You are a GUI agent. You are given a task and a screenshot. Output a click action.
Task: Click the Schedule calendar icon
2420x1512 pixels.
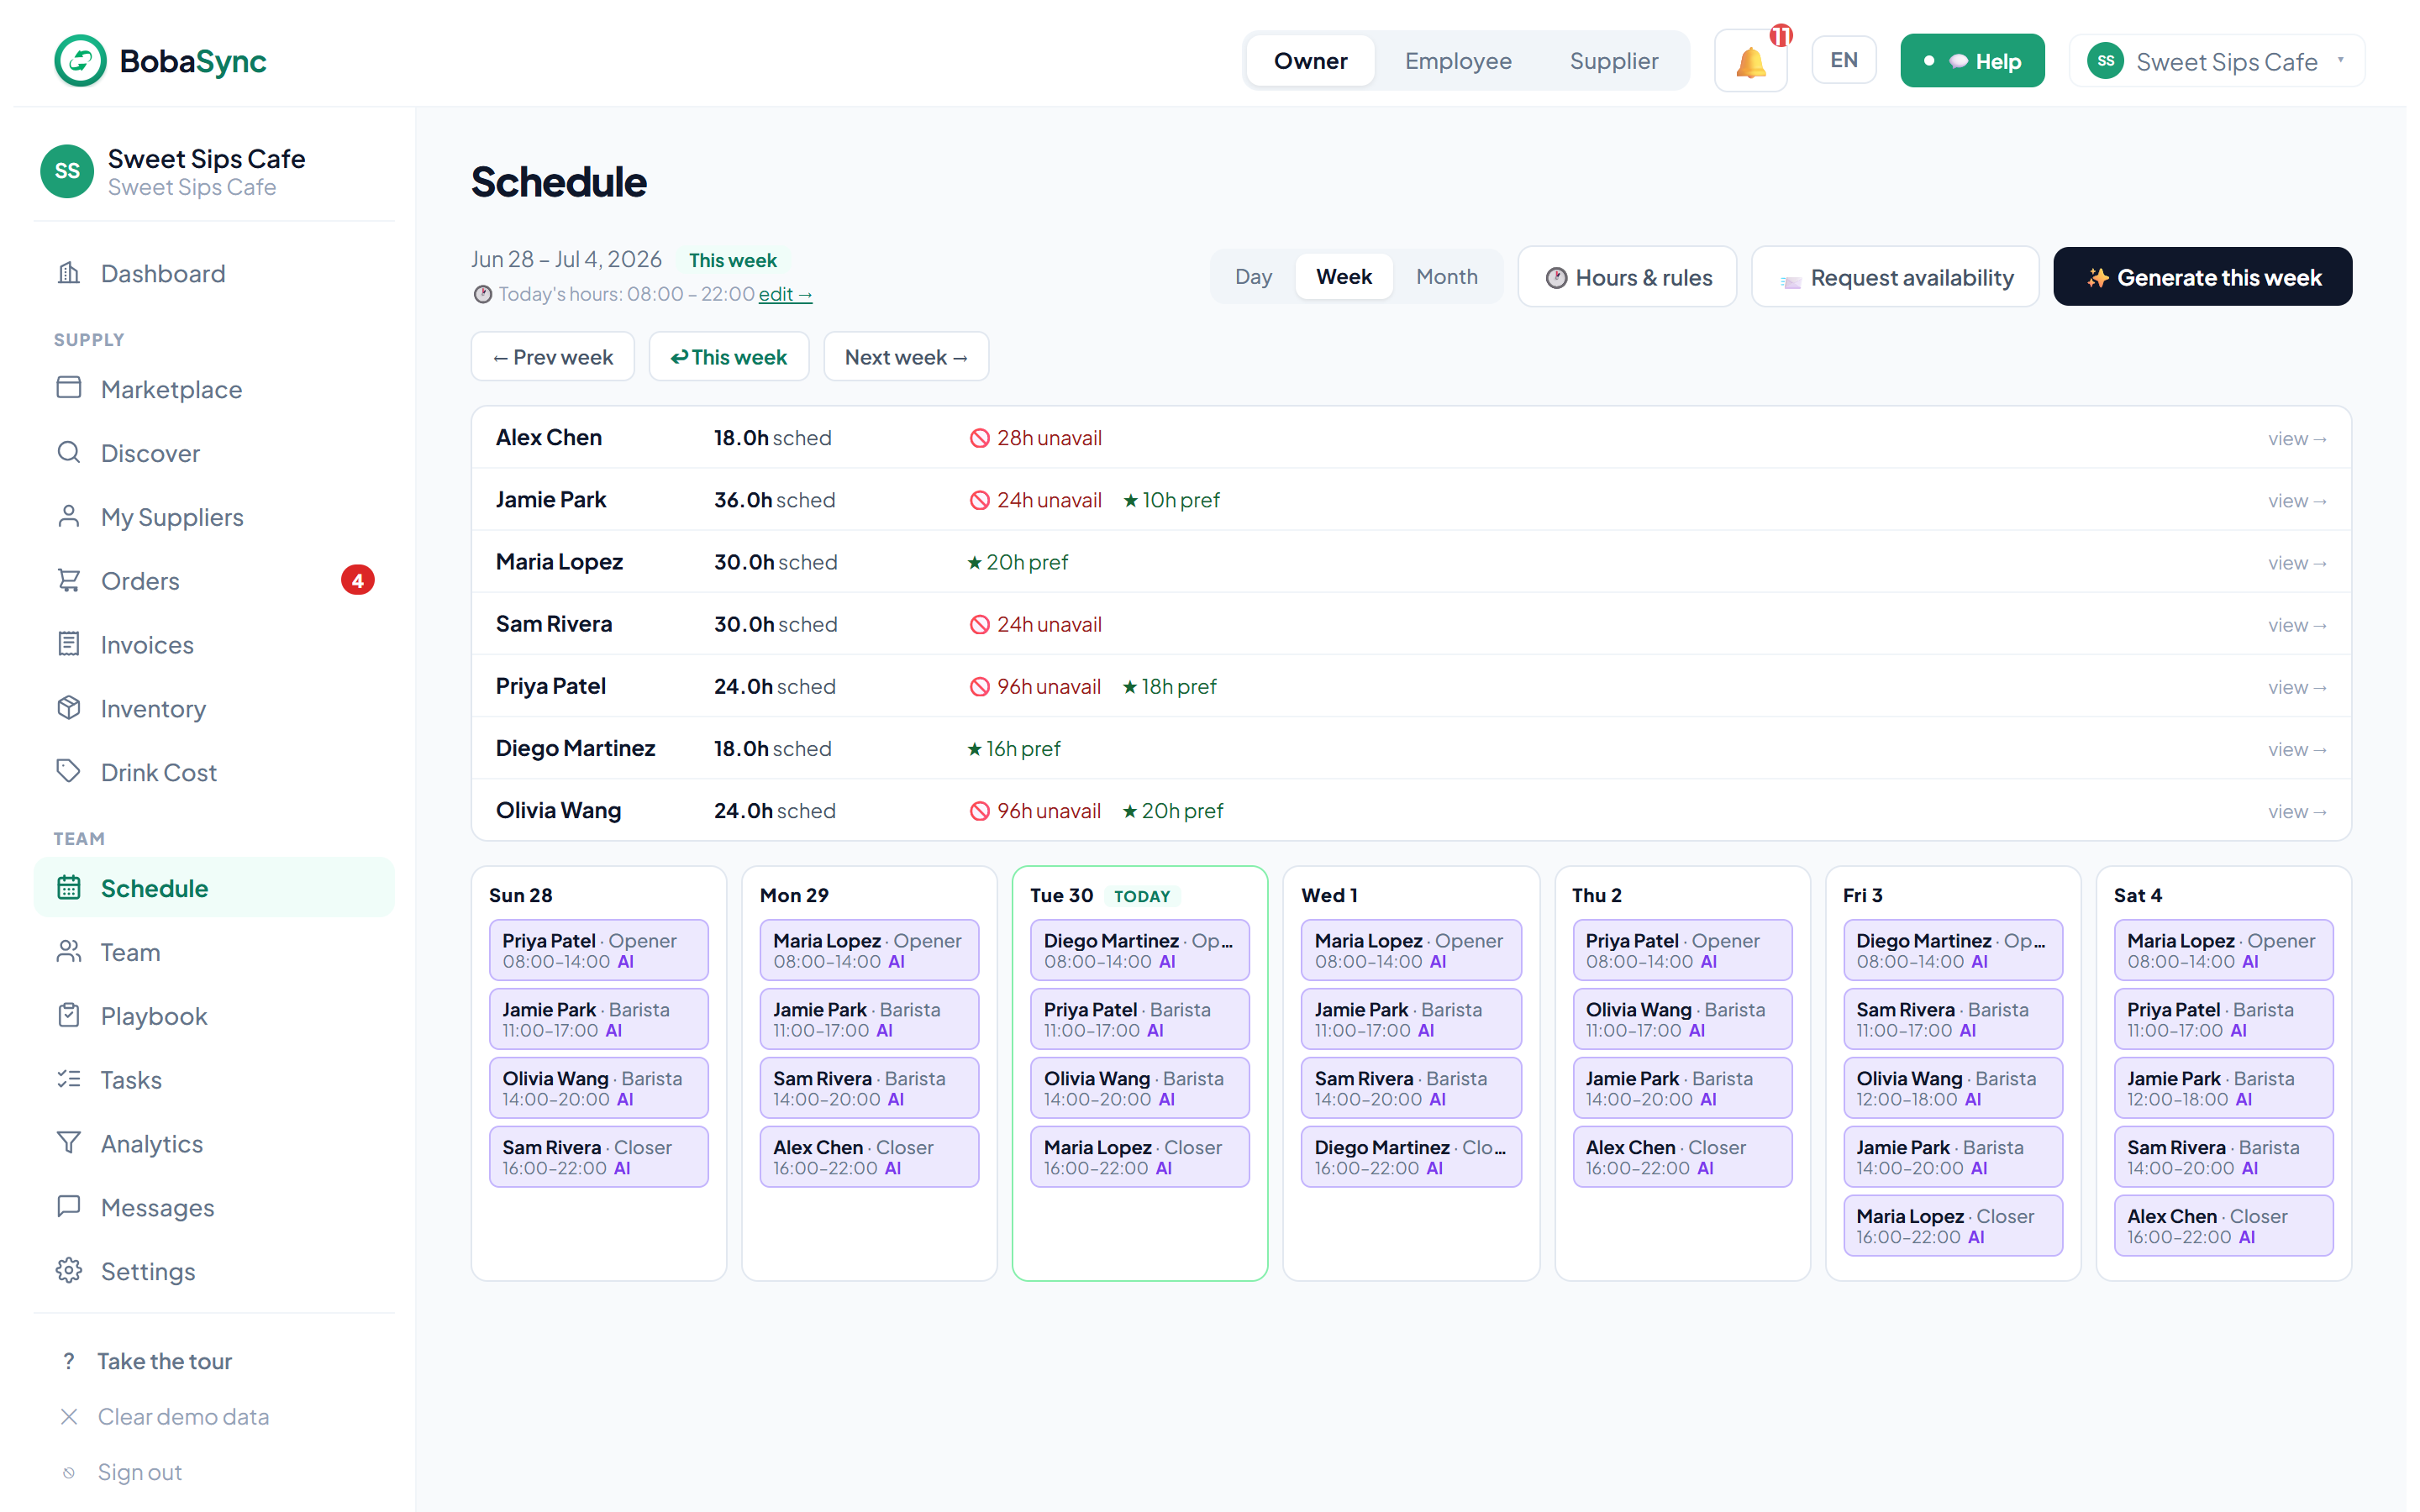coord(69,887)
